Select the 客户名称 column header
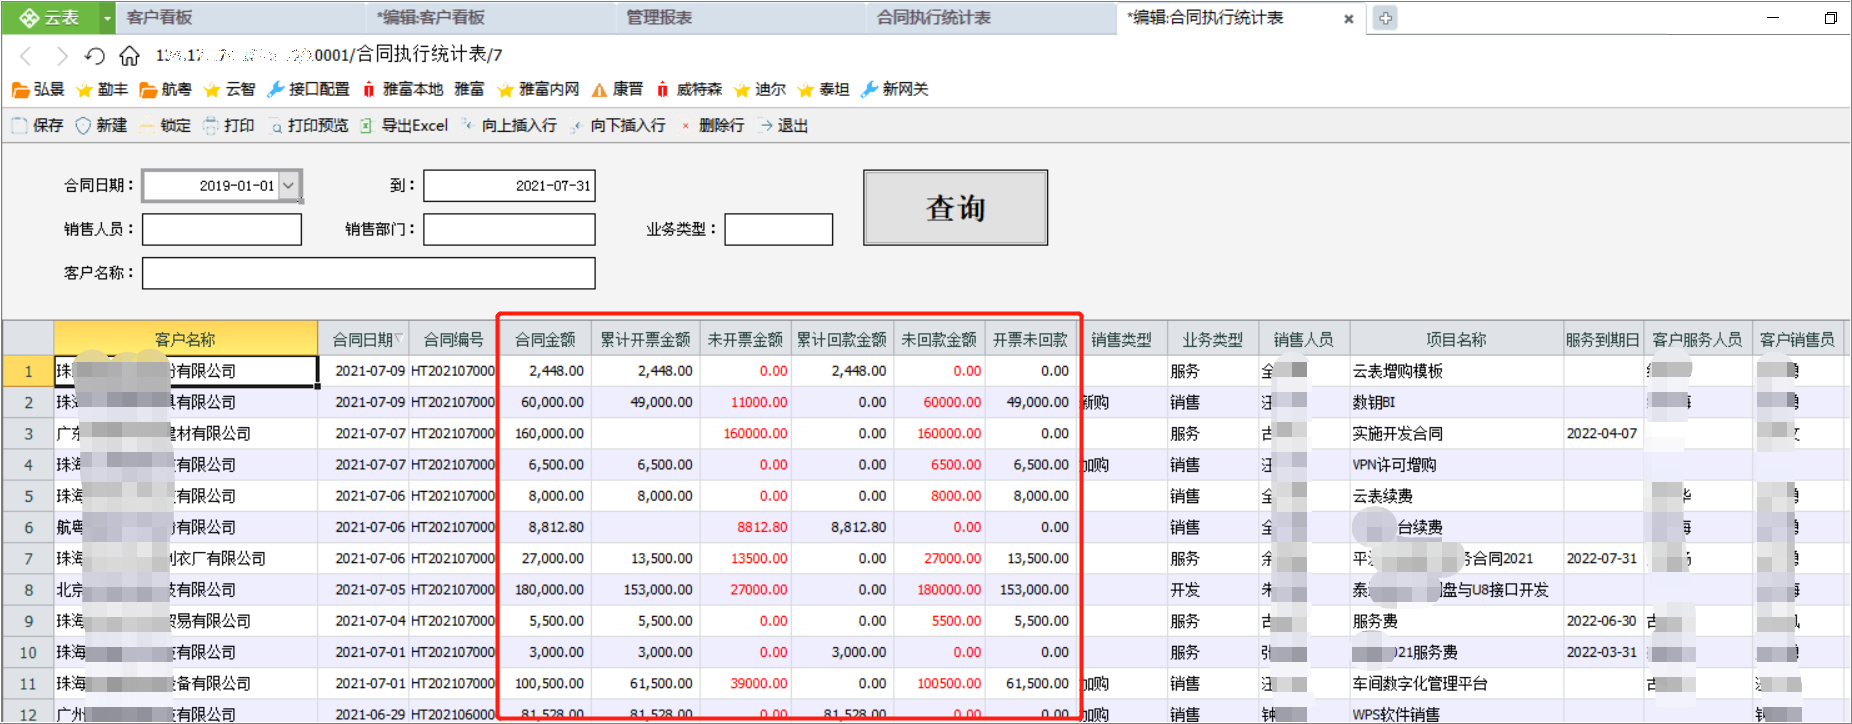Screen dimensions: 1852x724 click(185, 339)
